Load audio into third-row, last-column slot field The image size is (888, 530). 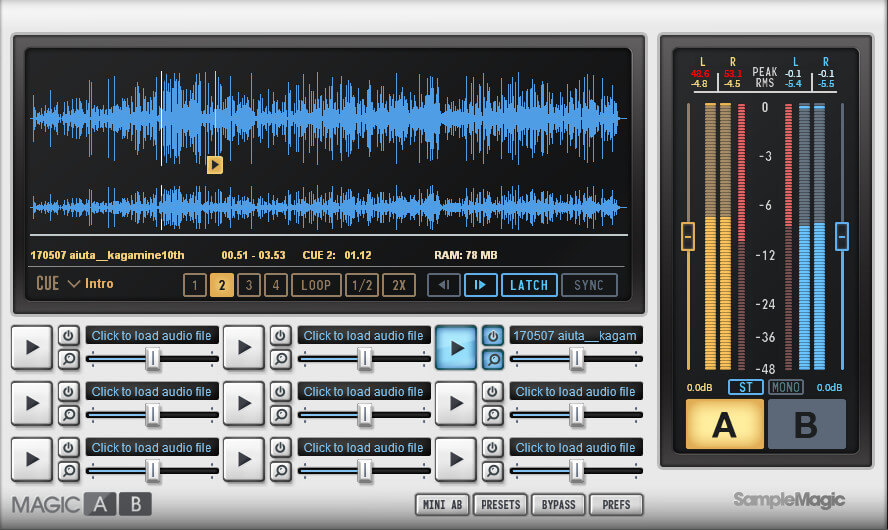click(x=576, y=447)
